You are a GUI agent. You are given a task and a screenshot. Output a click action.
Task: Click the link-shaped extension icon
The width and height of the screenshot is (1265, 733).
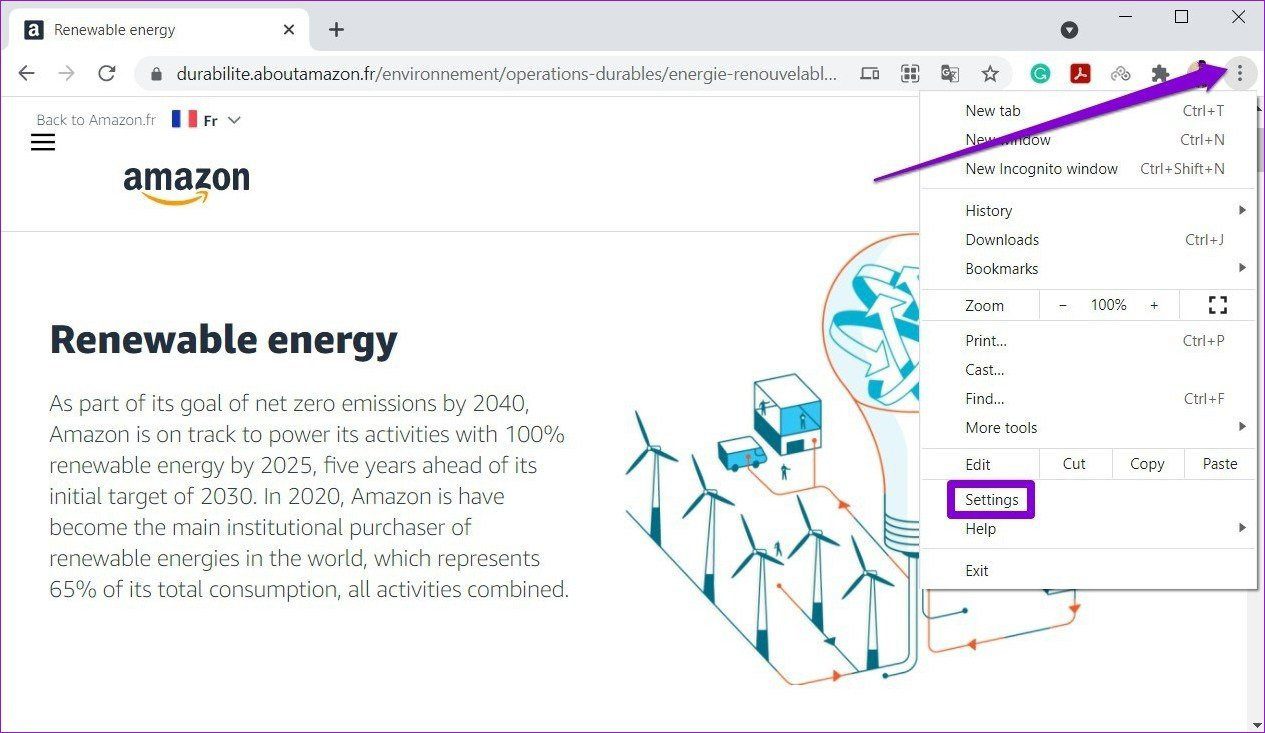(x=1120, y=73)
